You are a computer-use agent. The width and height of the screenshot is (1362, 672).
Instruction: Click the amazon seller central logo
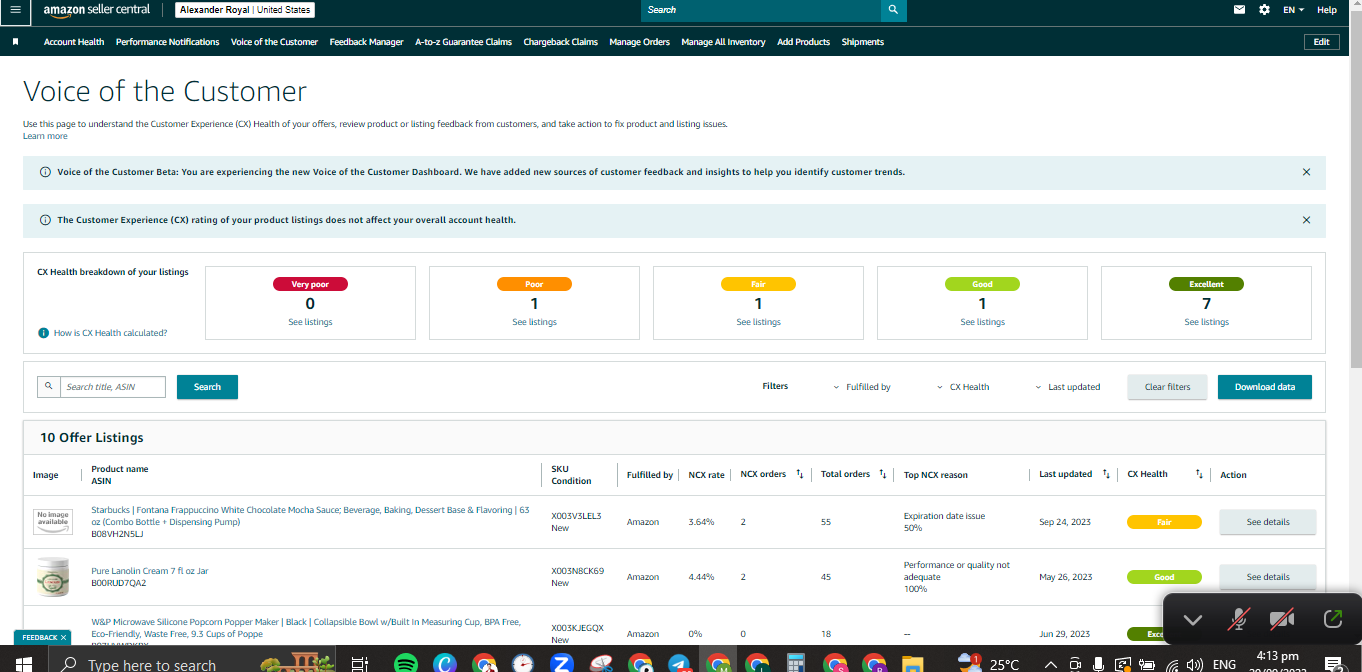96,10
